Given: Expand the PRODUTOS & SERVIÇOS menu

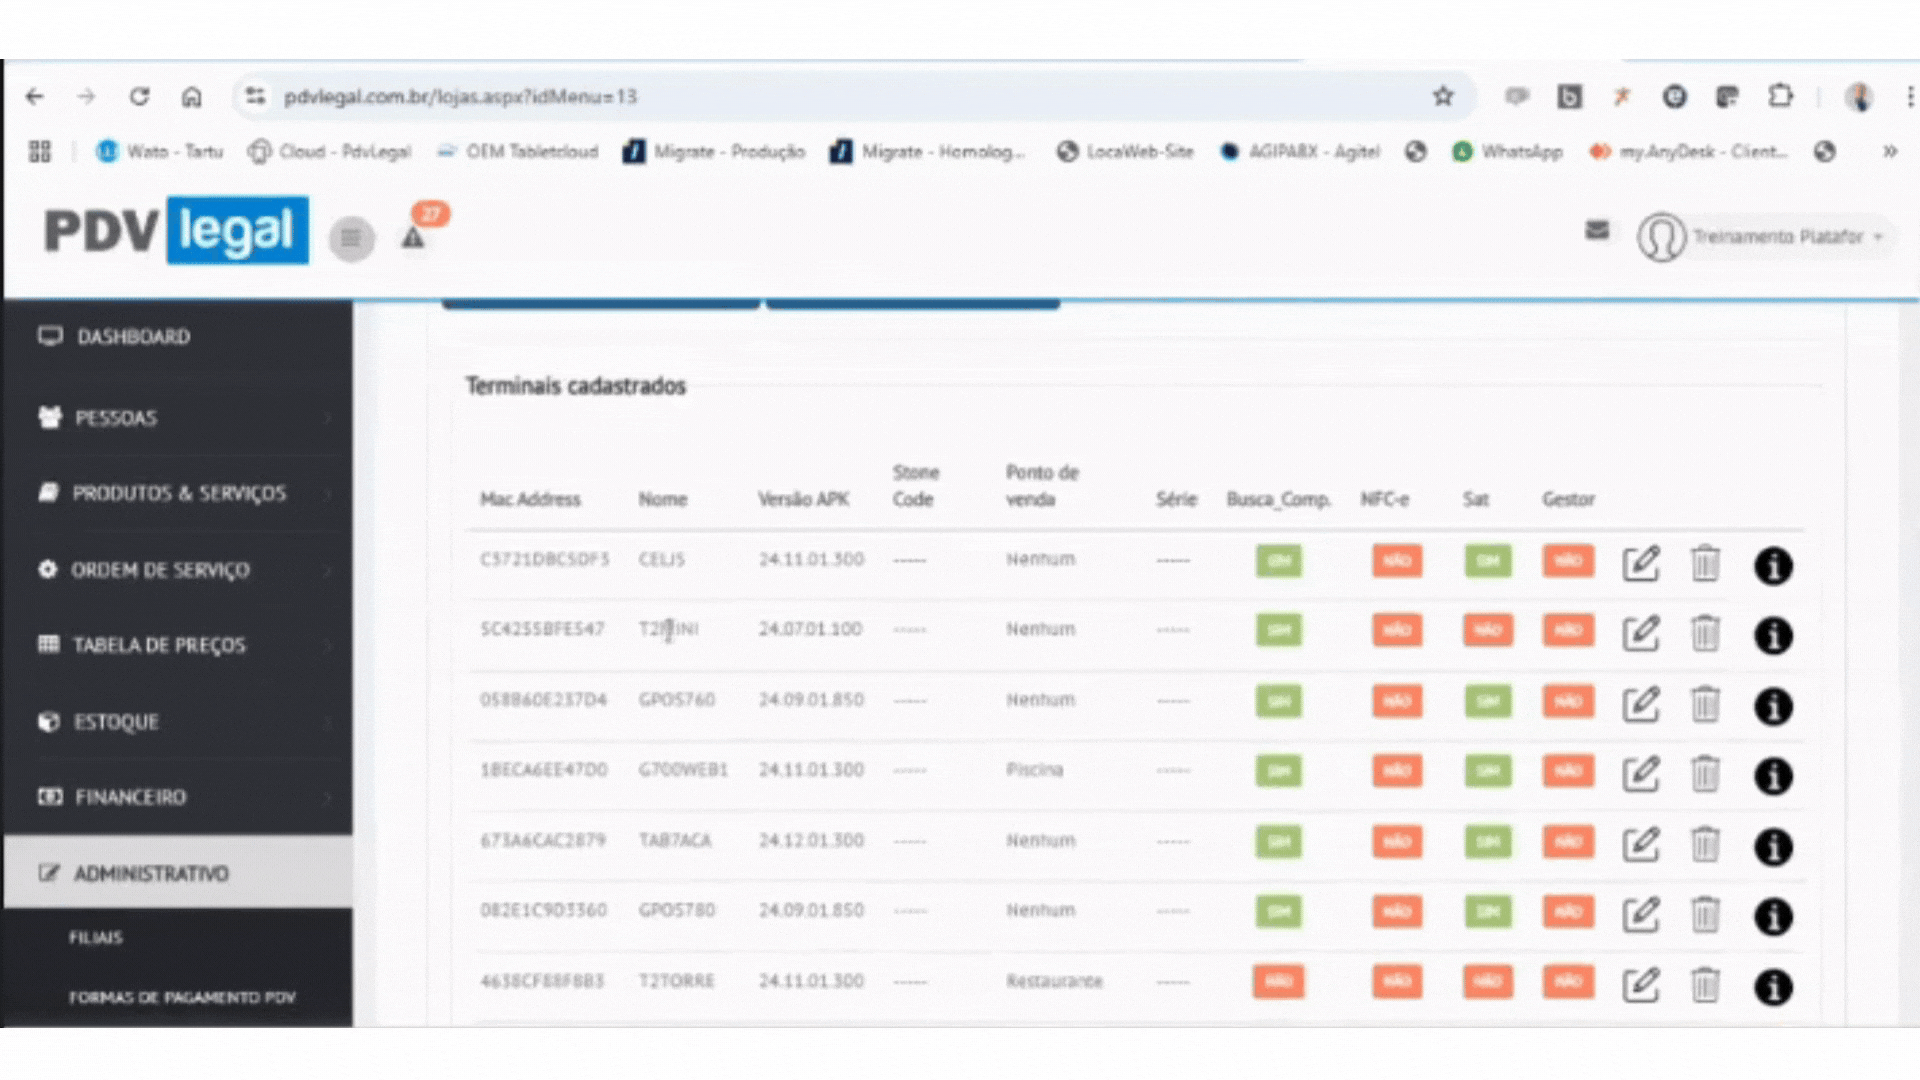Looking at the screenshot, I should (x=177, y=493).
